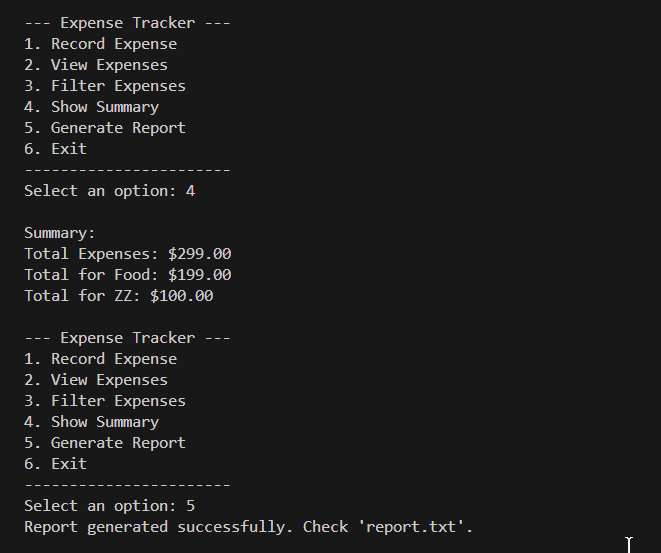Click the "Report generated successfully" message

point(159,527)
